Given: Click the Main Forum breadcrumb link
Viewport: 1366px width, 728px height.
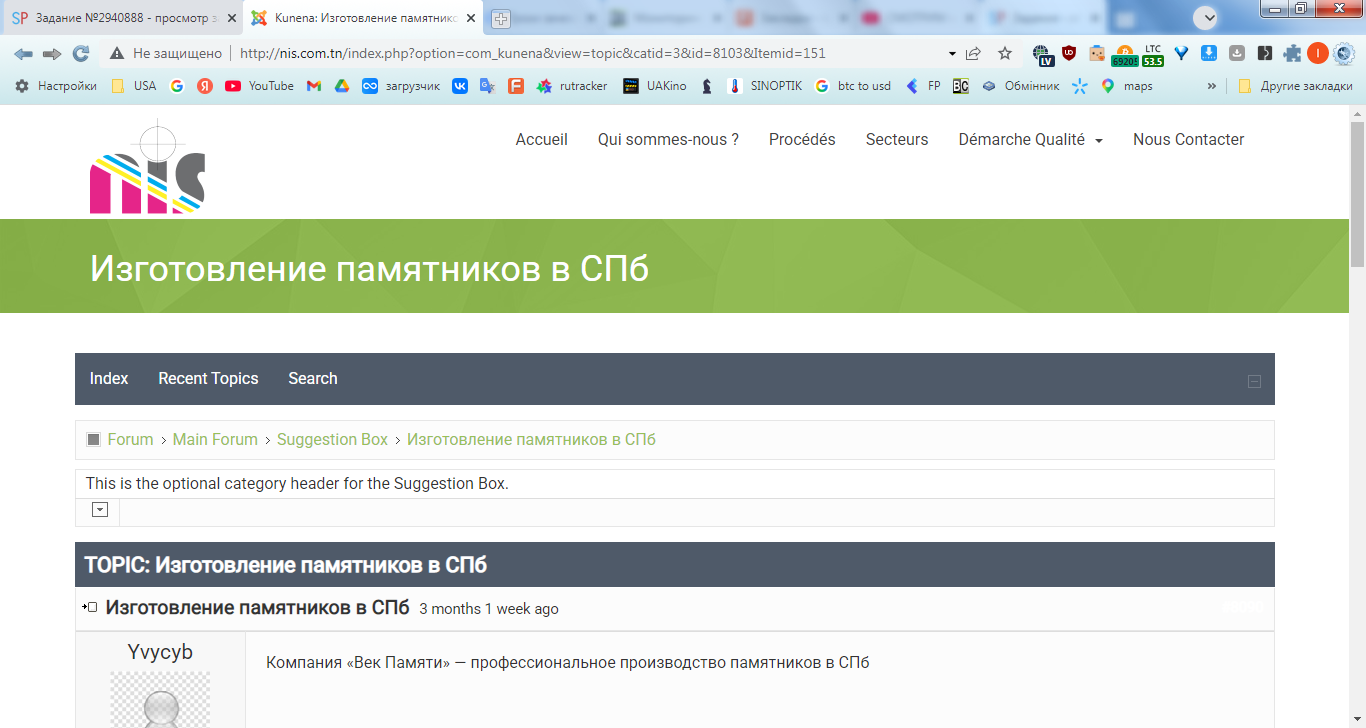Looking at the screenshot, I should point(215,440).
